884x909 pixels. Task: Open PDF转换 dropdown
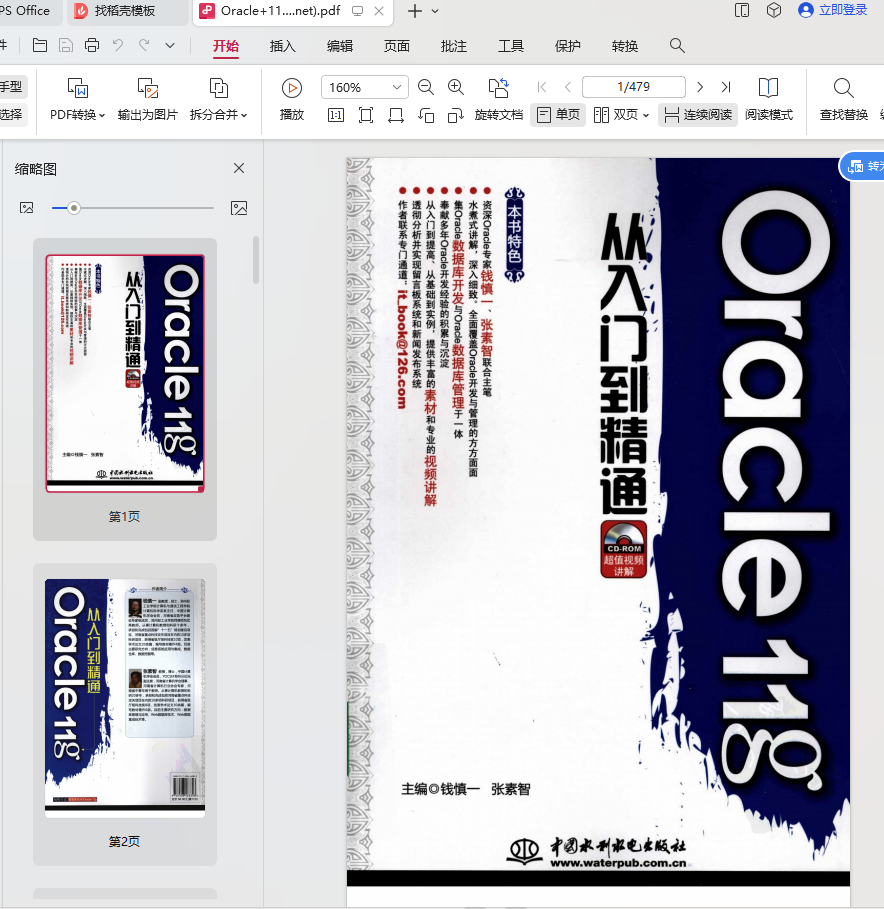click(x=77, y=99)
